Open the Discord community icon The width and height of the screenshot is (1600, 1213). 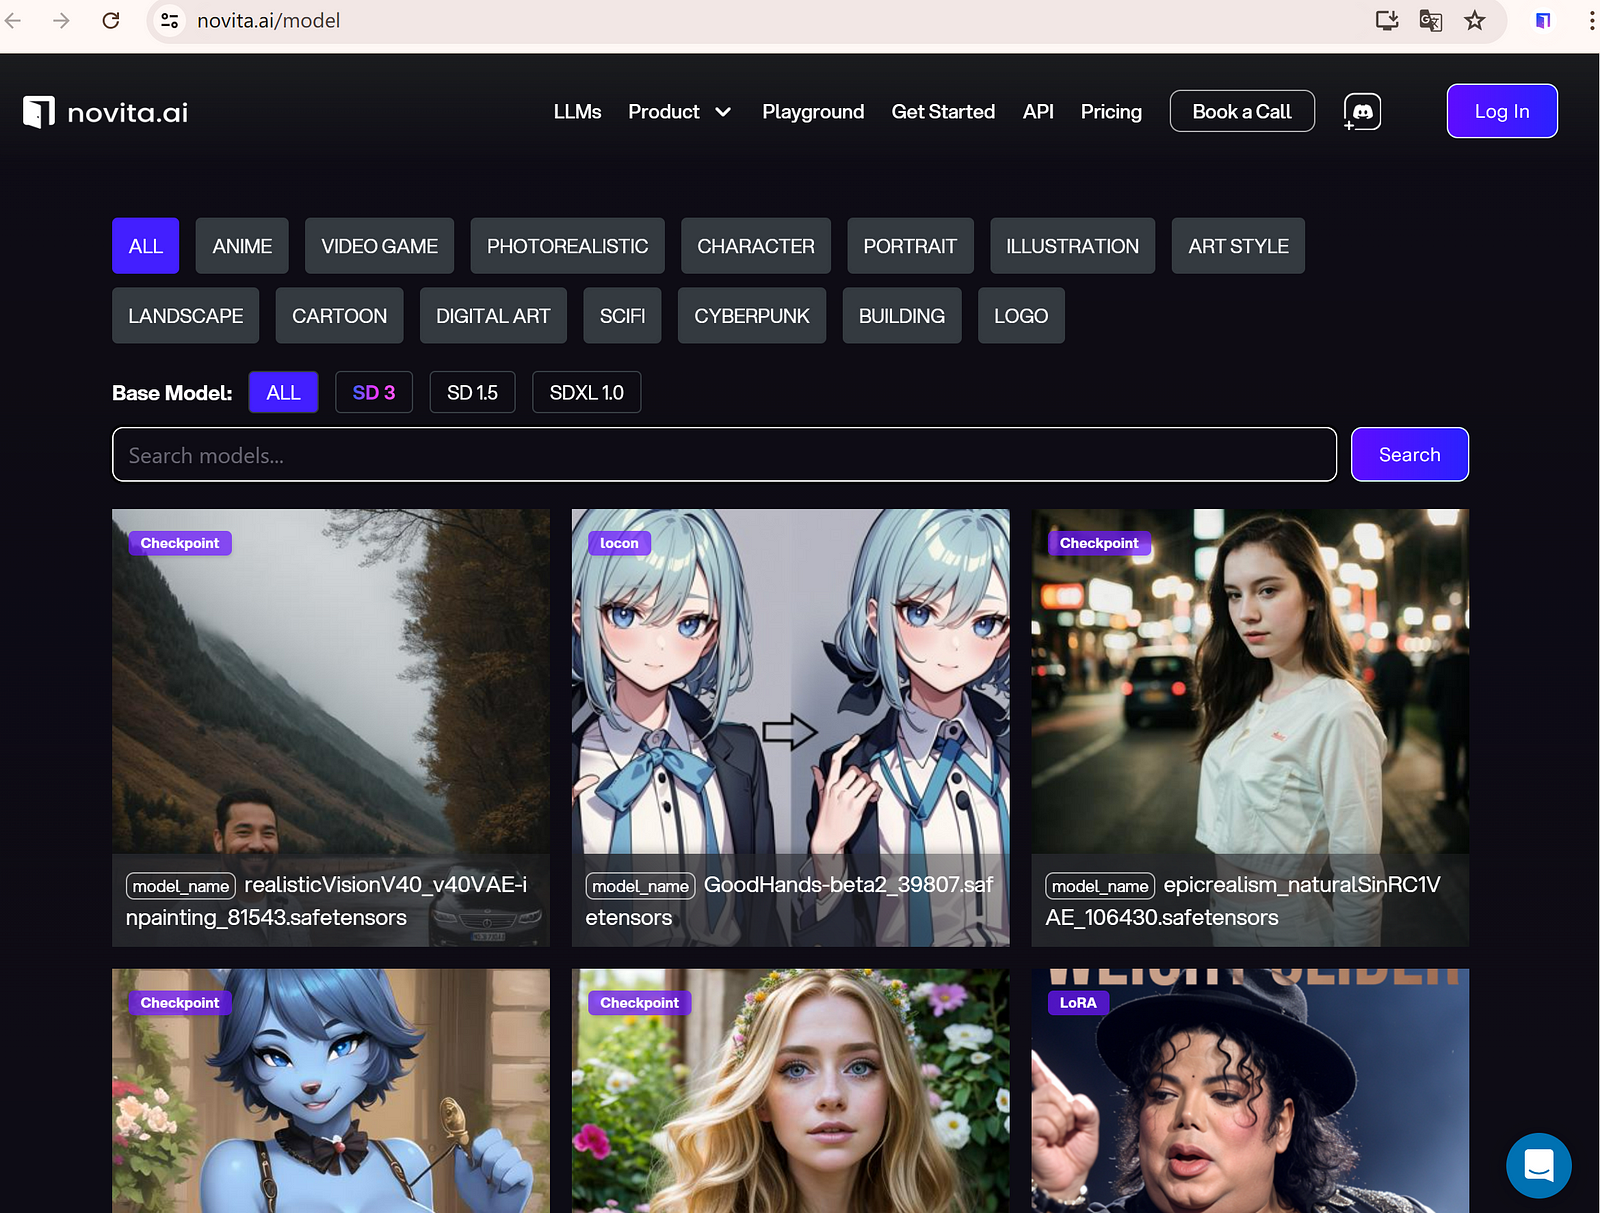(1362, 112)
